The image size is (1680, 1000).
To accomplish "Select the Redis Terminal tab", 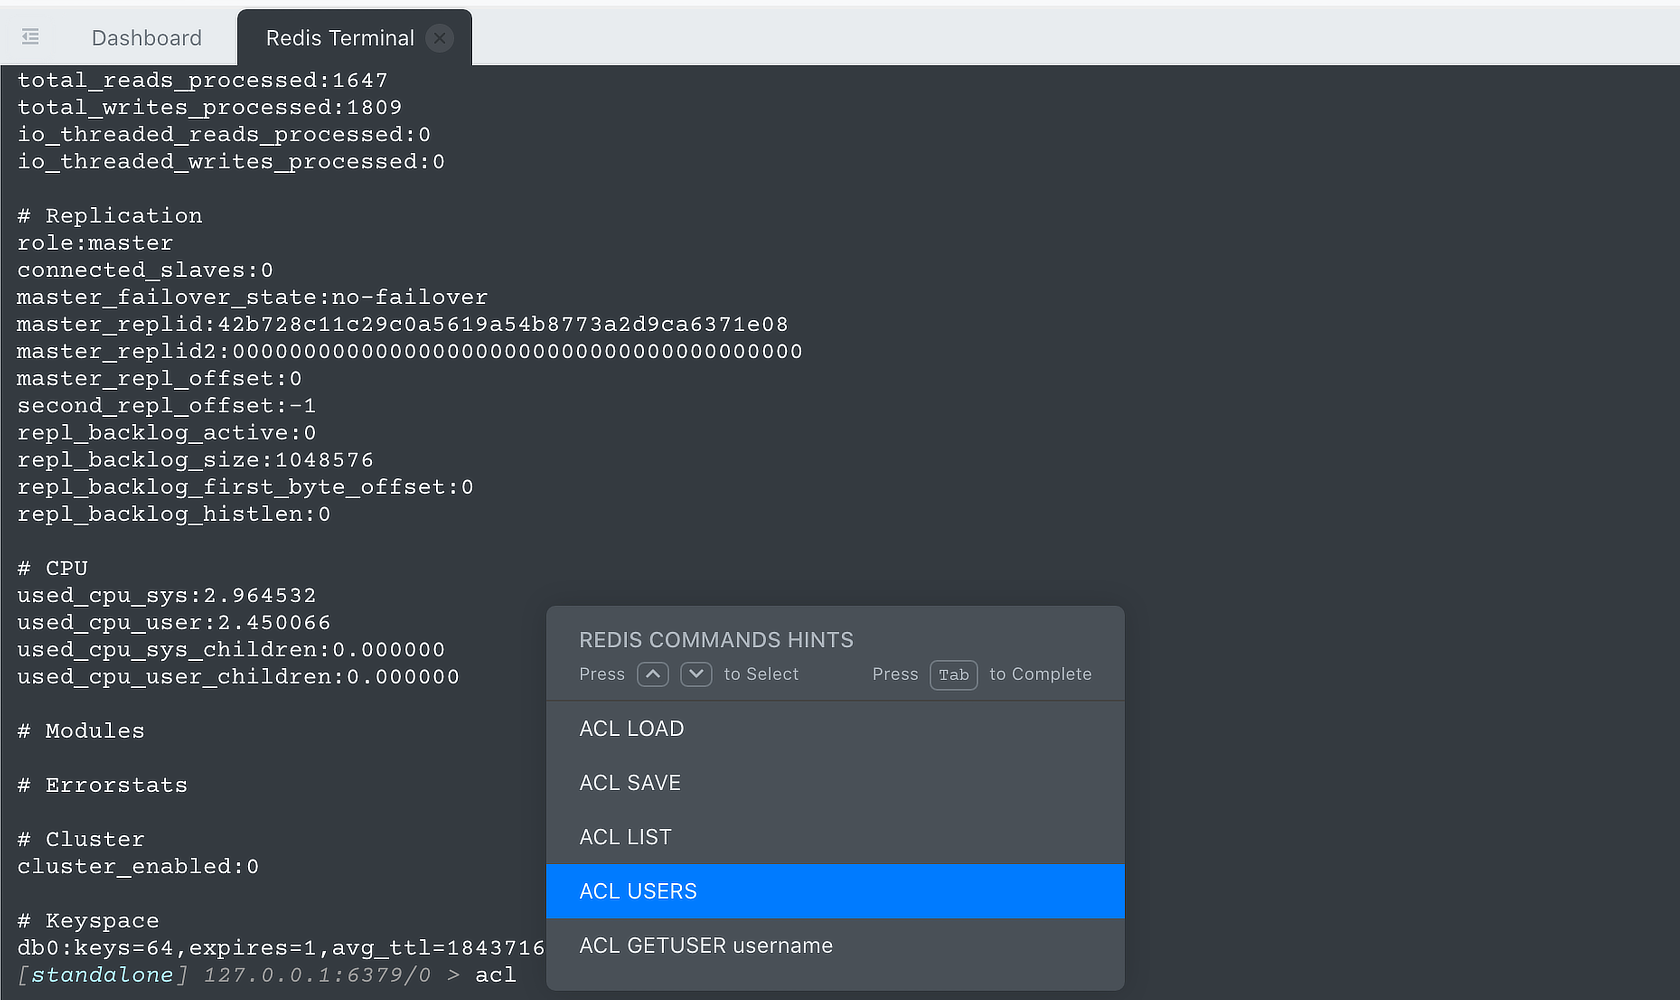I will click(340, 38).
